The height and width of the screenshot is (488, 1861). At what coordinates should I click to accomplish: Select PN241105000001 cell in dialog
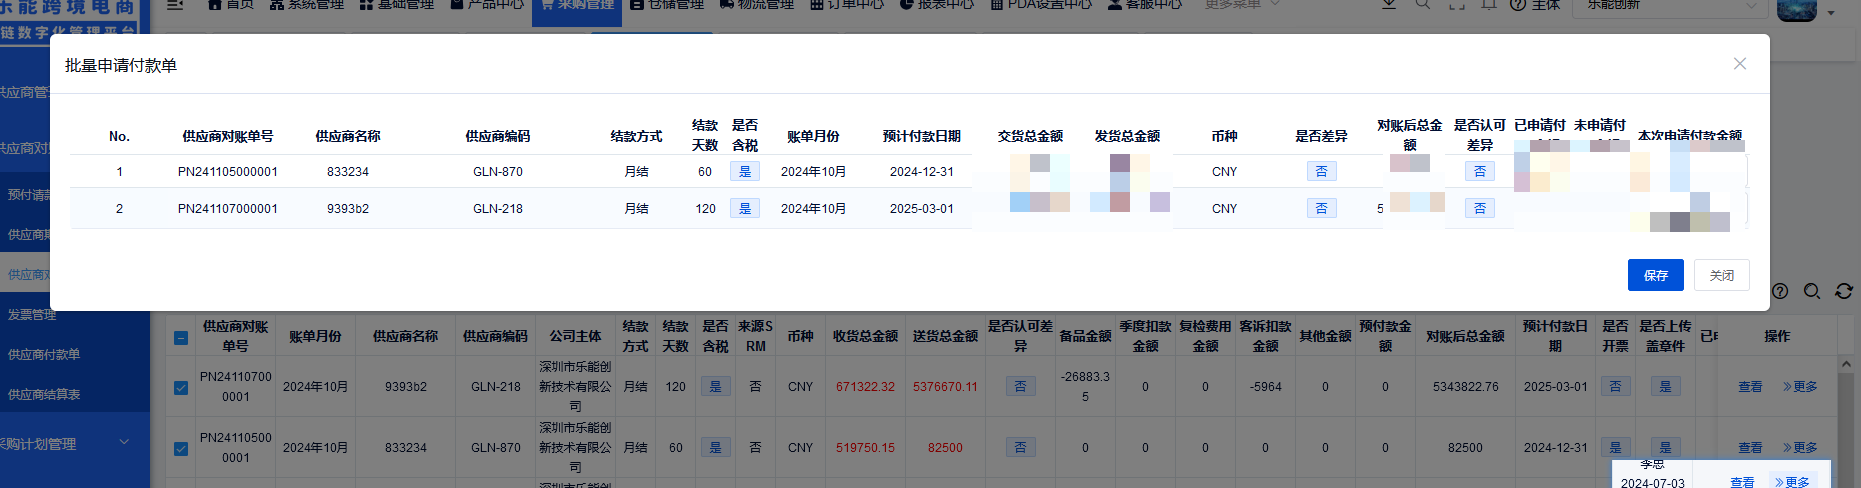click(228, 172)
